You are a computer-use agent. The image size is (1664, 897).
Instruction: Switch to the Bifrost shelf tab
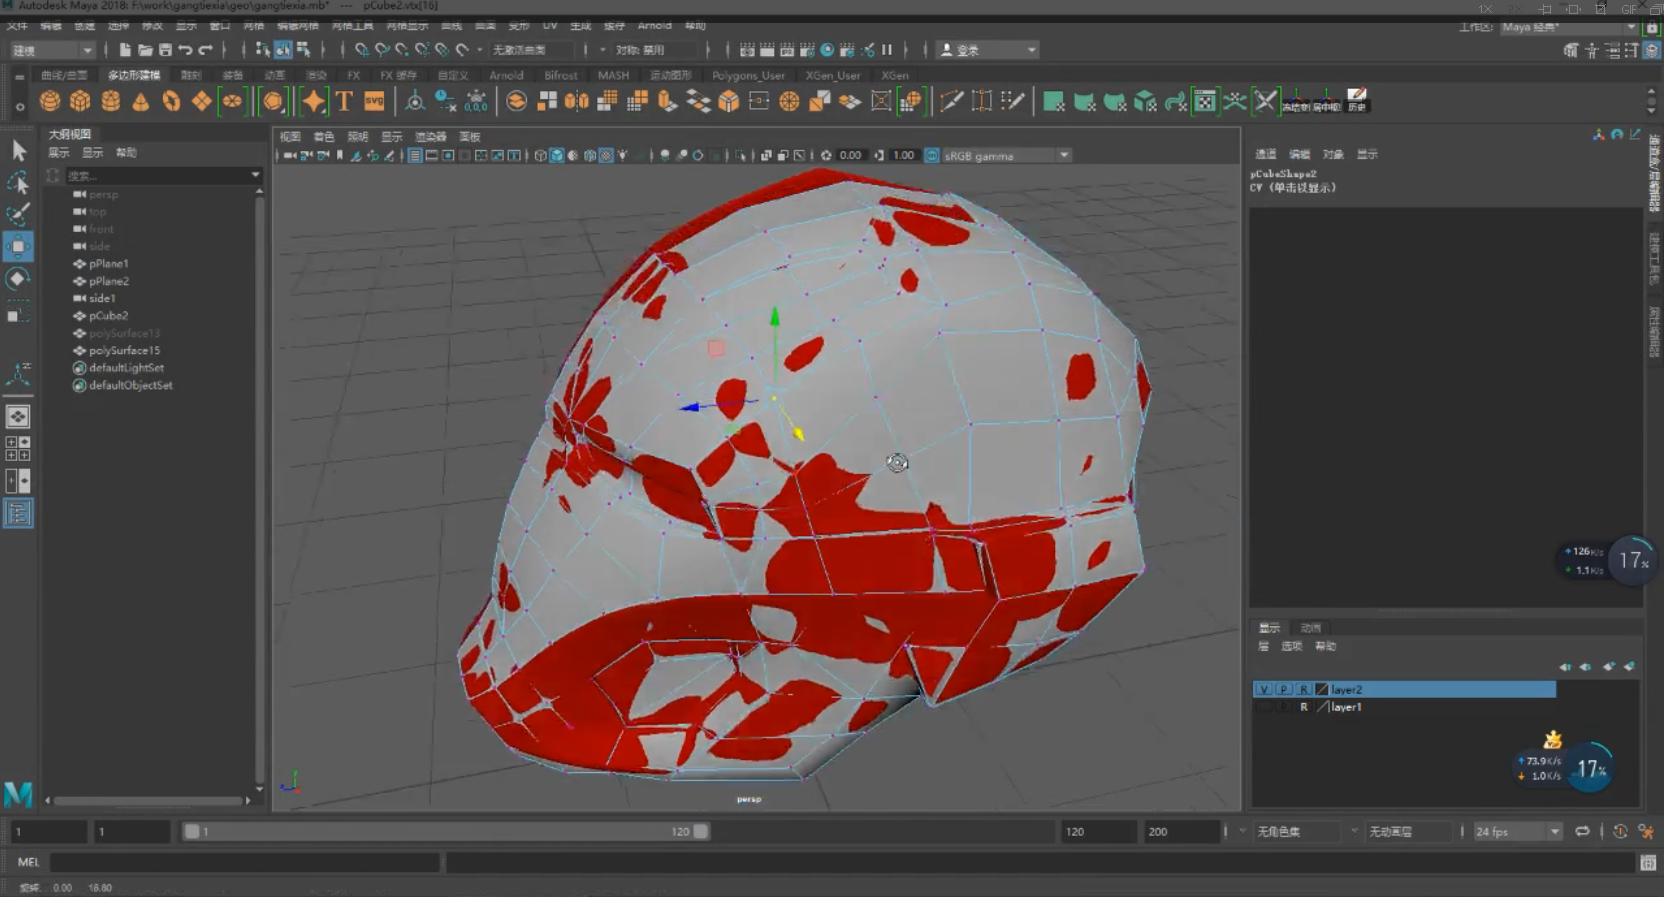coord(561,75)
